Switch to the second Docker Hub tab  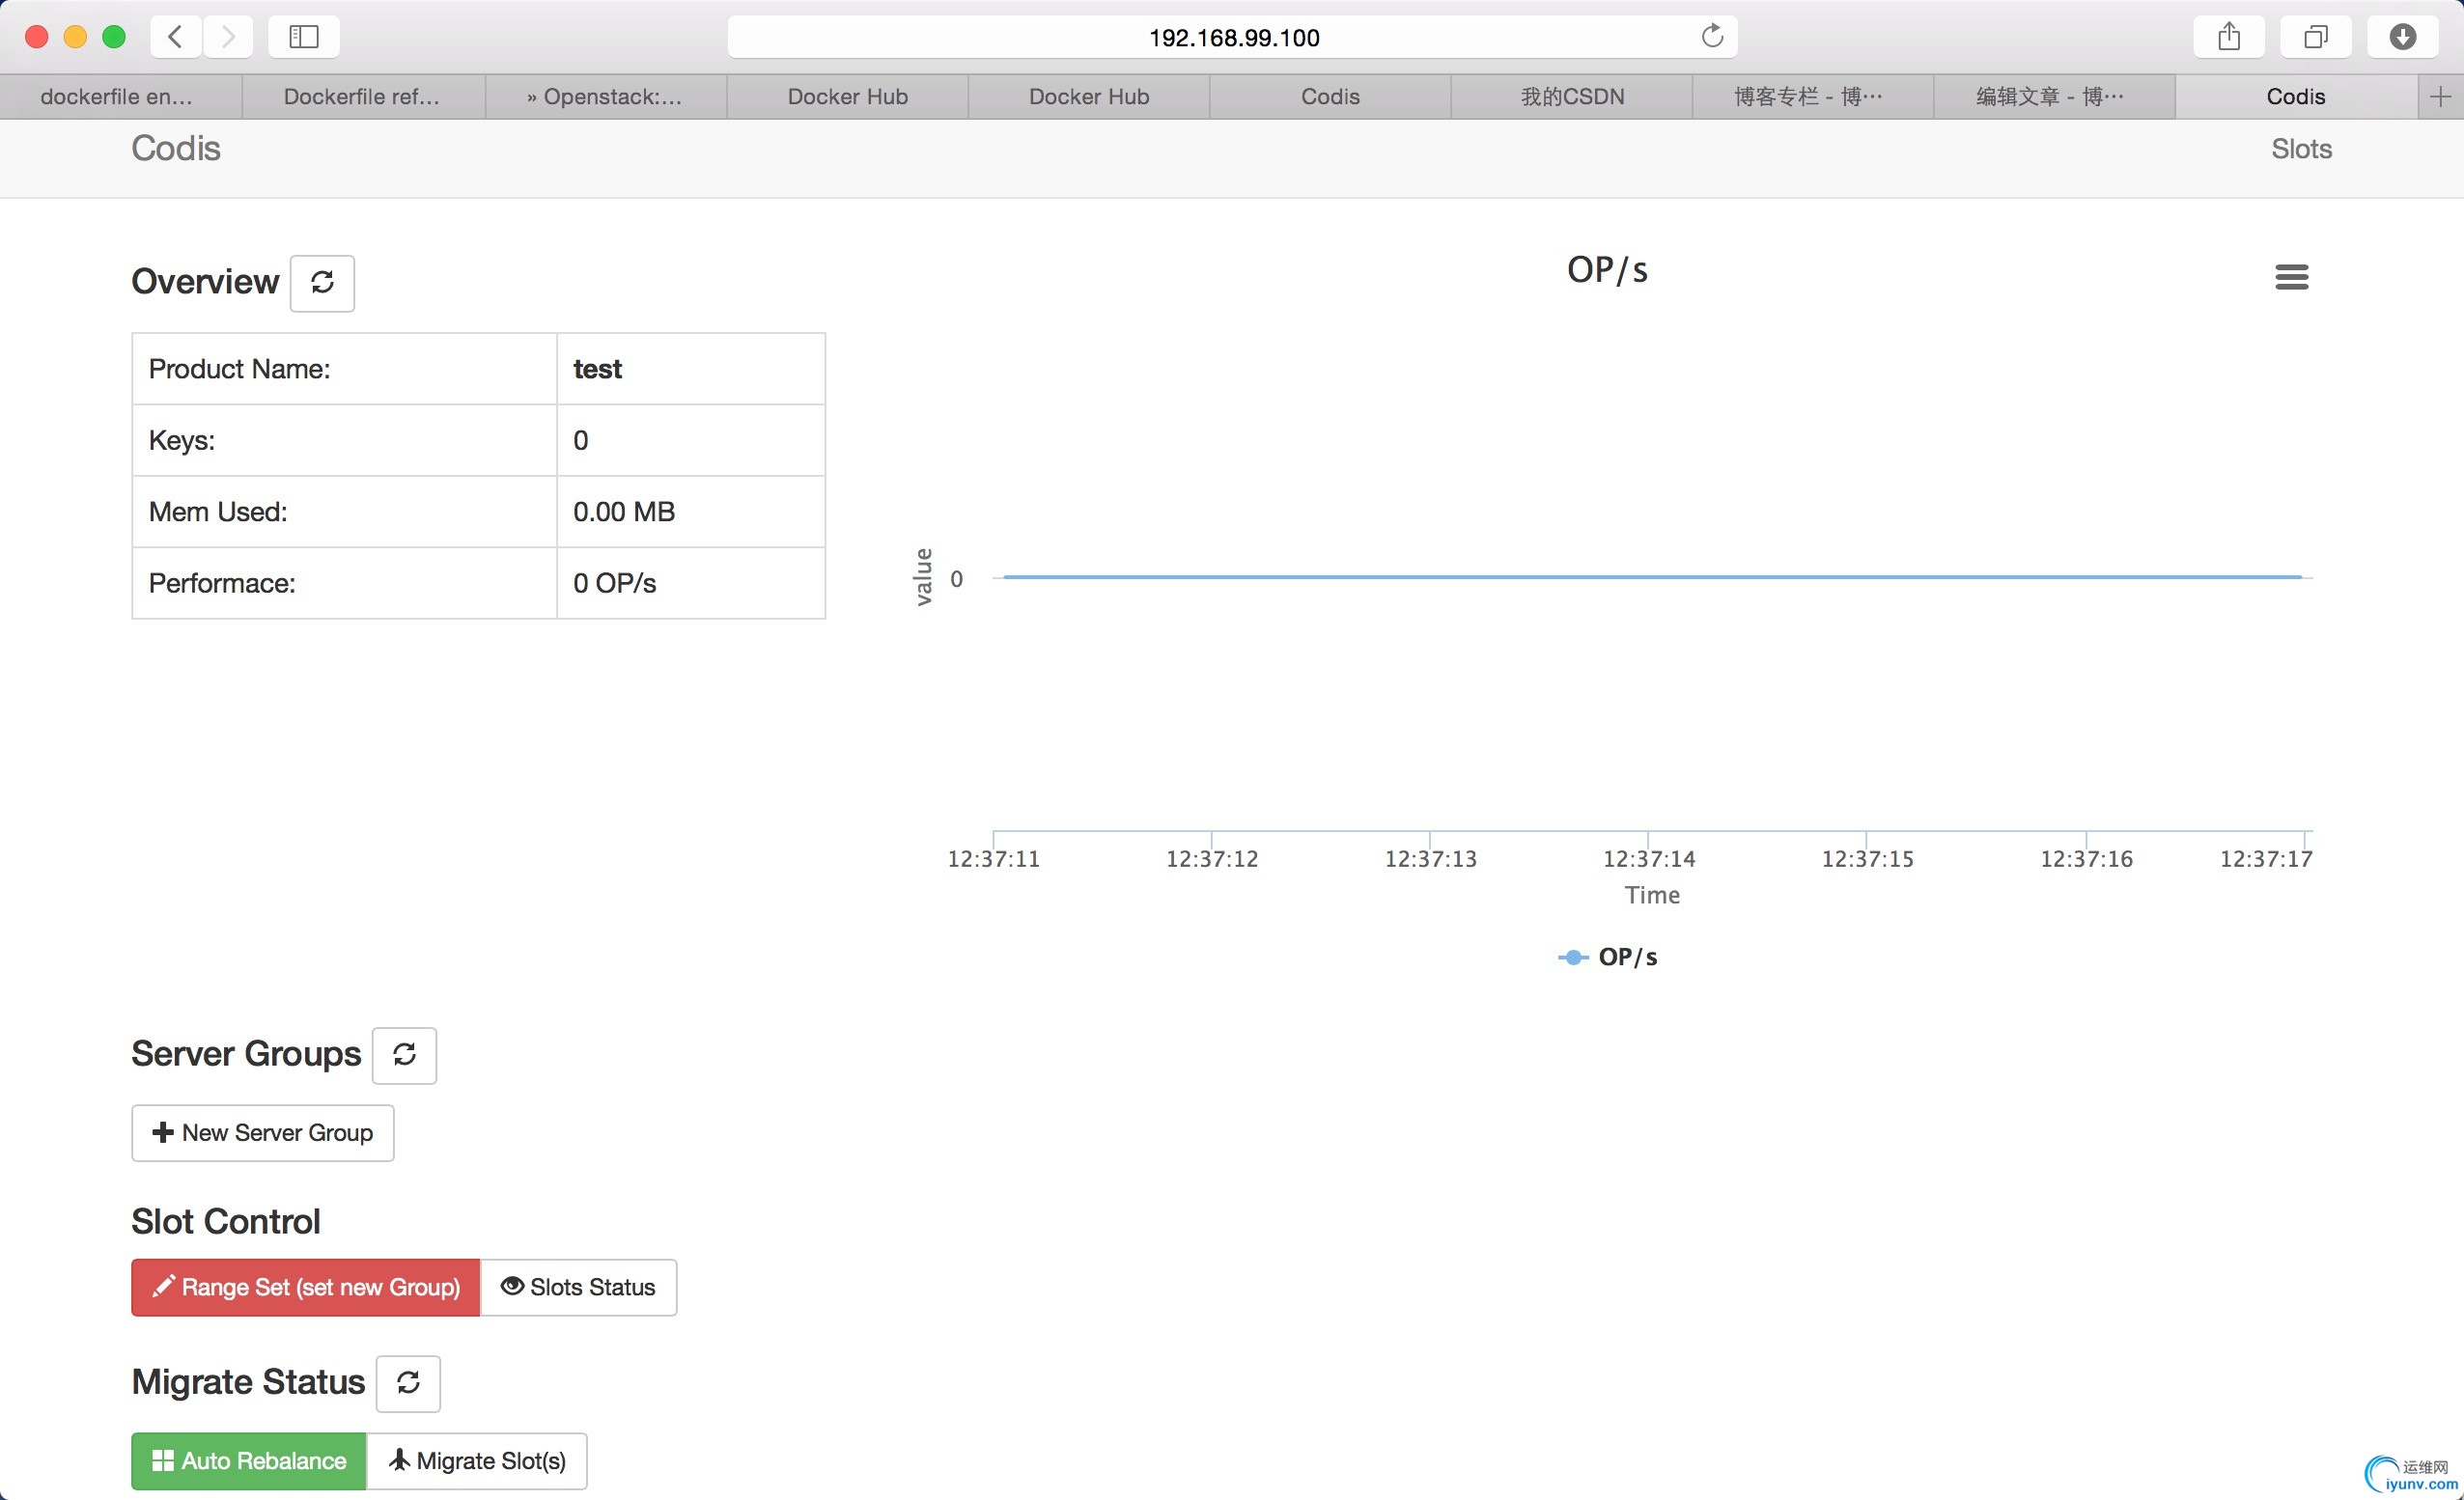point(1089,97)
